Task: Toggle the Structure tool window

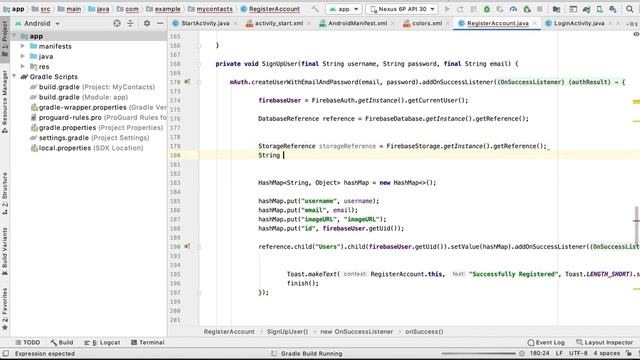Action: point(5,193)
